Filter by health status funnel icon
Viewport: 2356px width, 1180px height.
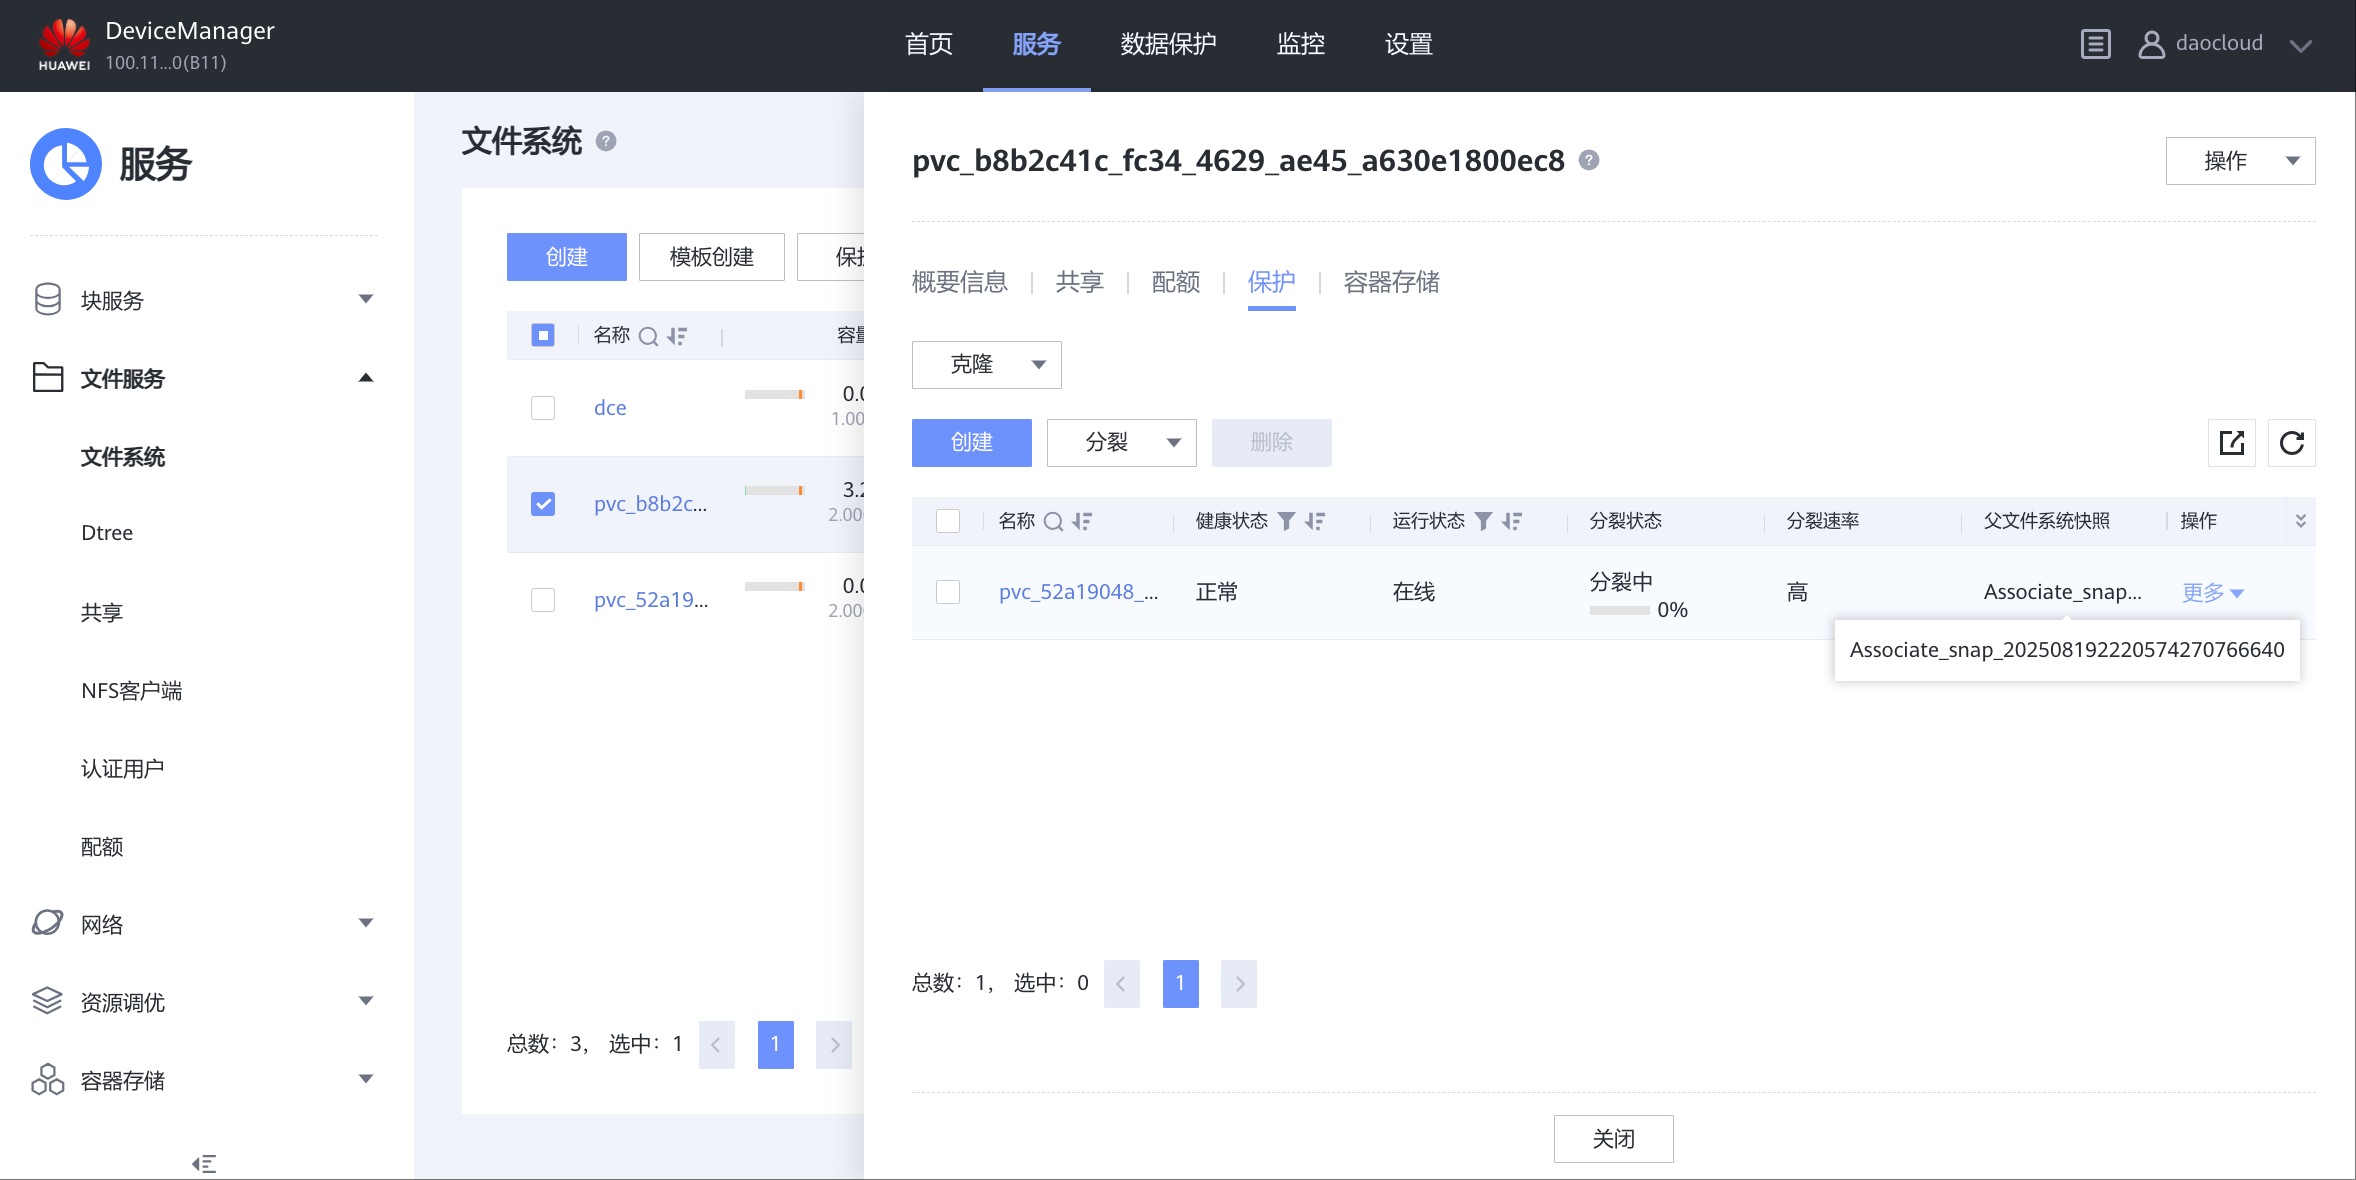[x=1287, y=522]
